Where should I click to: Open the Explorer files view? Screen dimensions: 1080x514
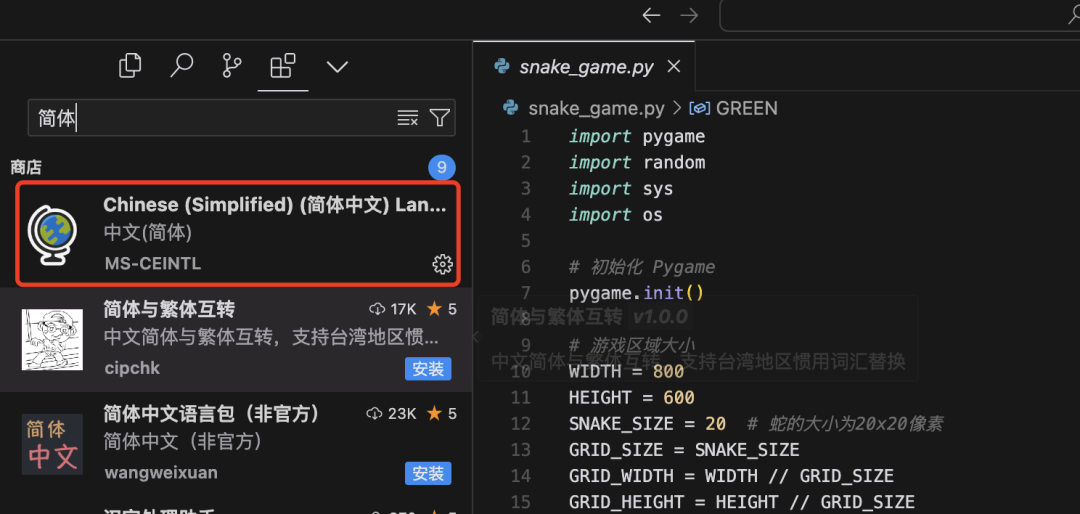[130, 66]
